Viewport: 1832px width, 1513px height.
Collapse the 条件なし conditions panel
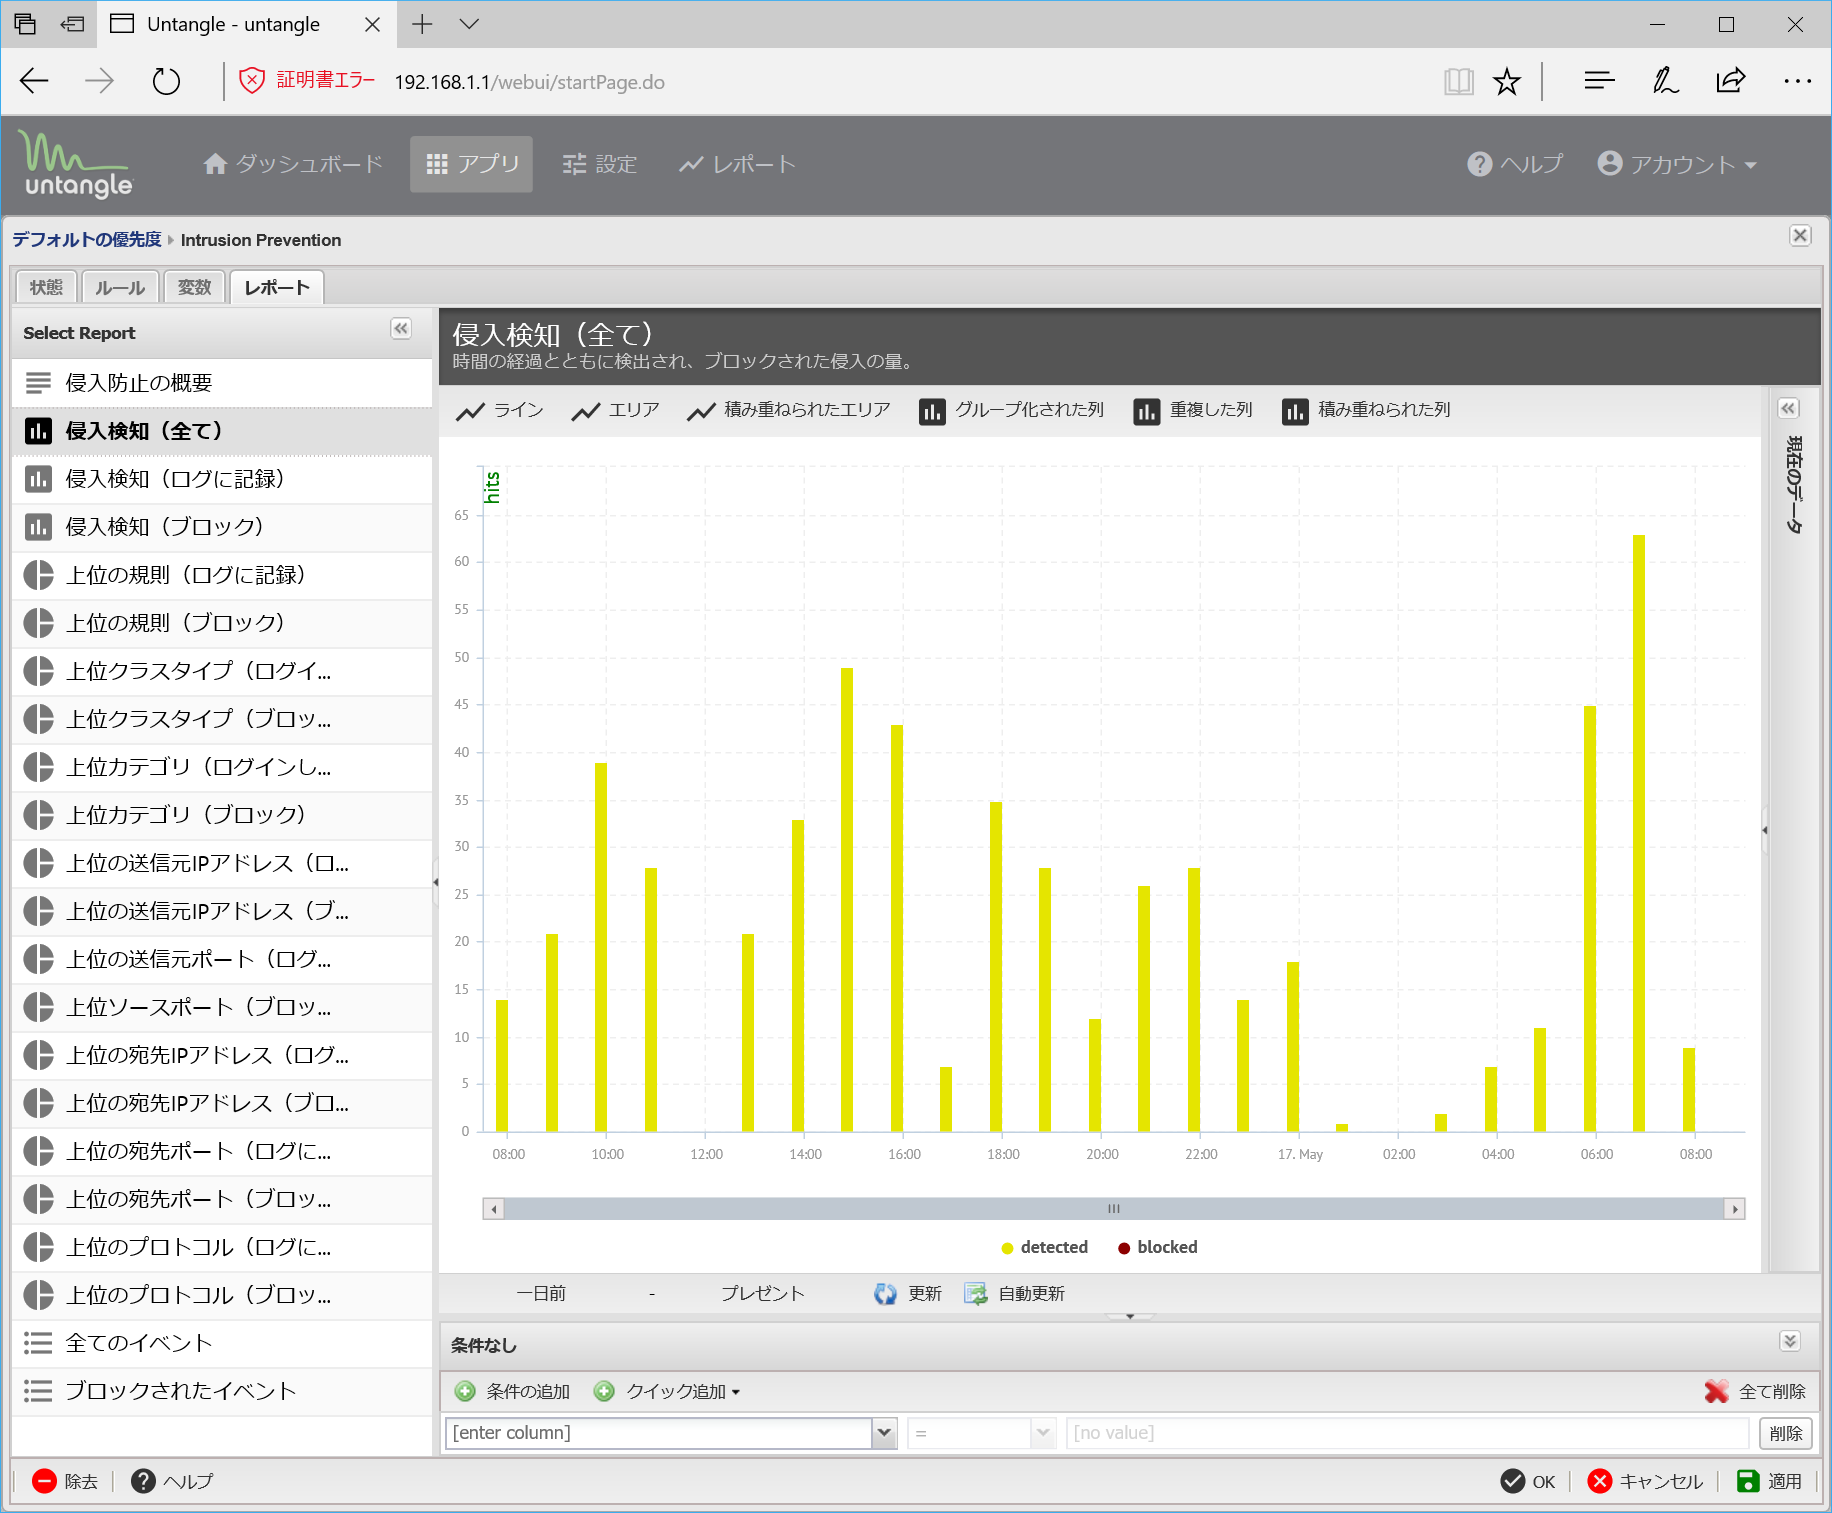coord(1790,1341)
